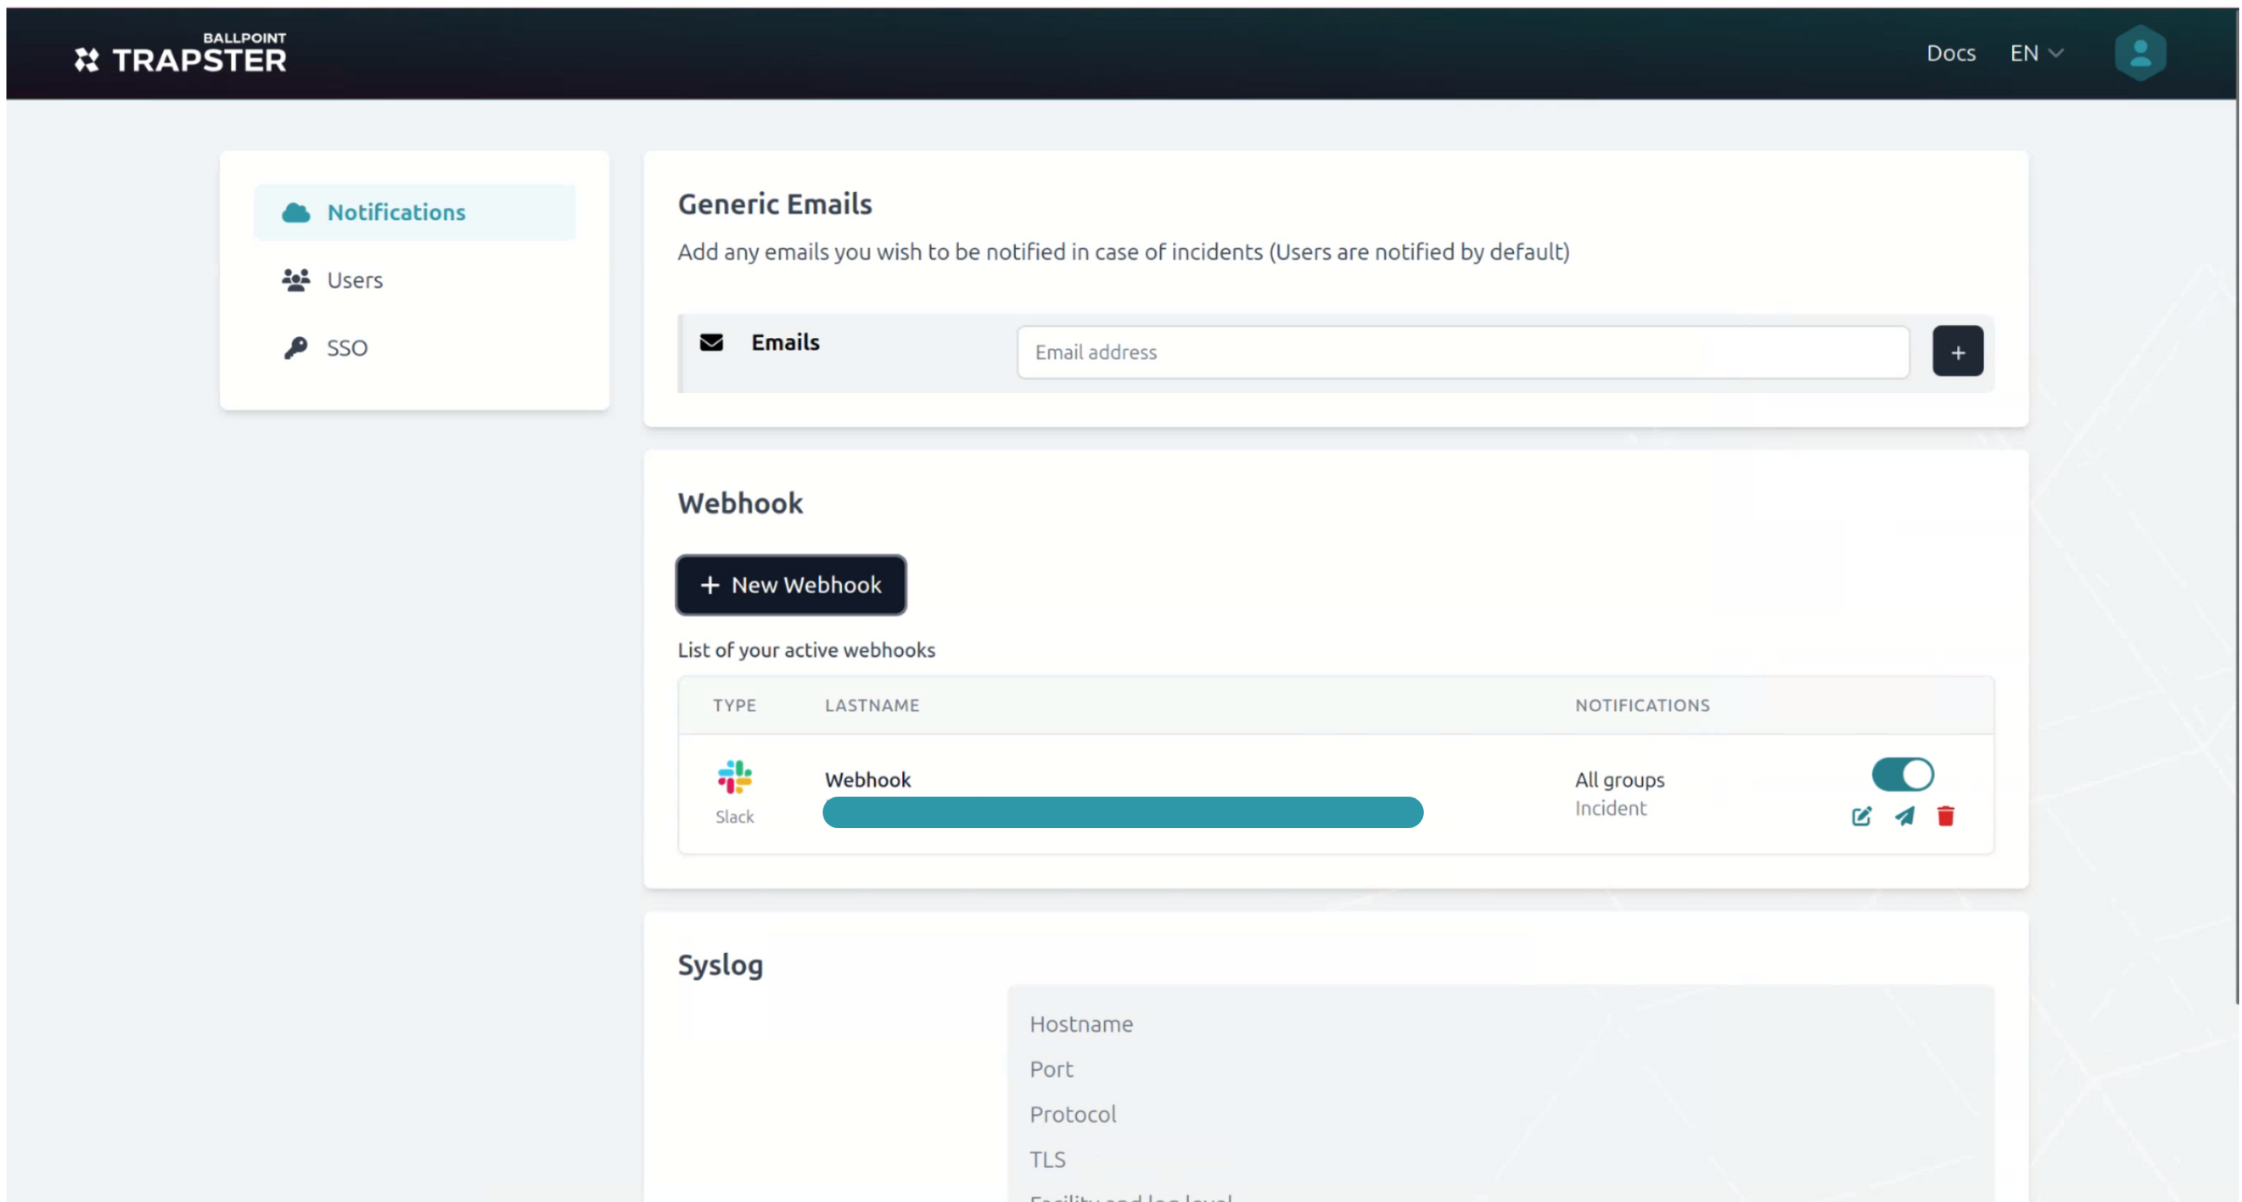
Task: Toggle the All groups notification switch off
Action: pos(1902,774)
